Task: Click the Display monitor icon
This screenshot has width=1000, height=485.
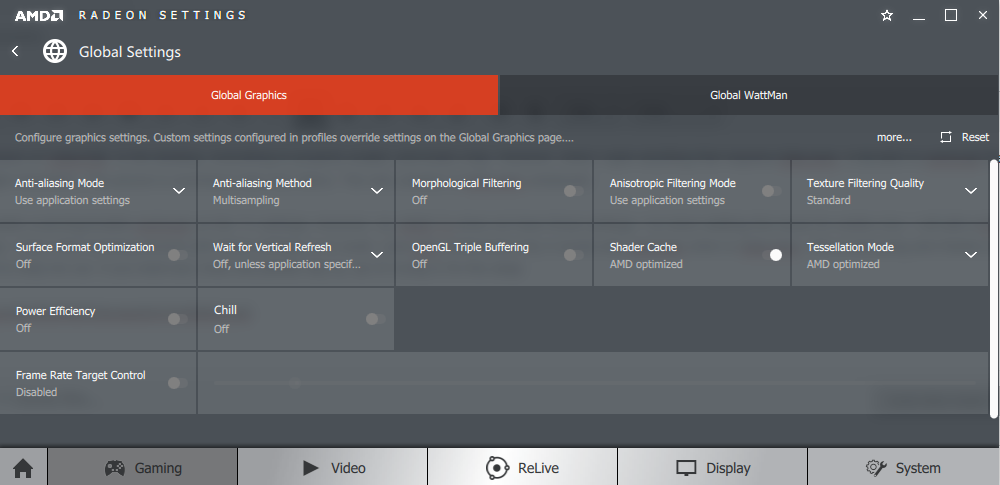Action: [x=686, y=468]
